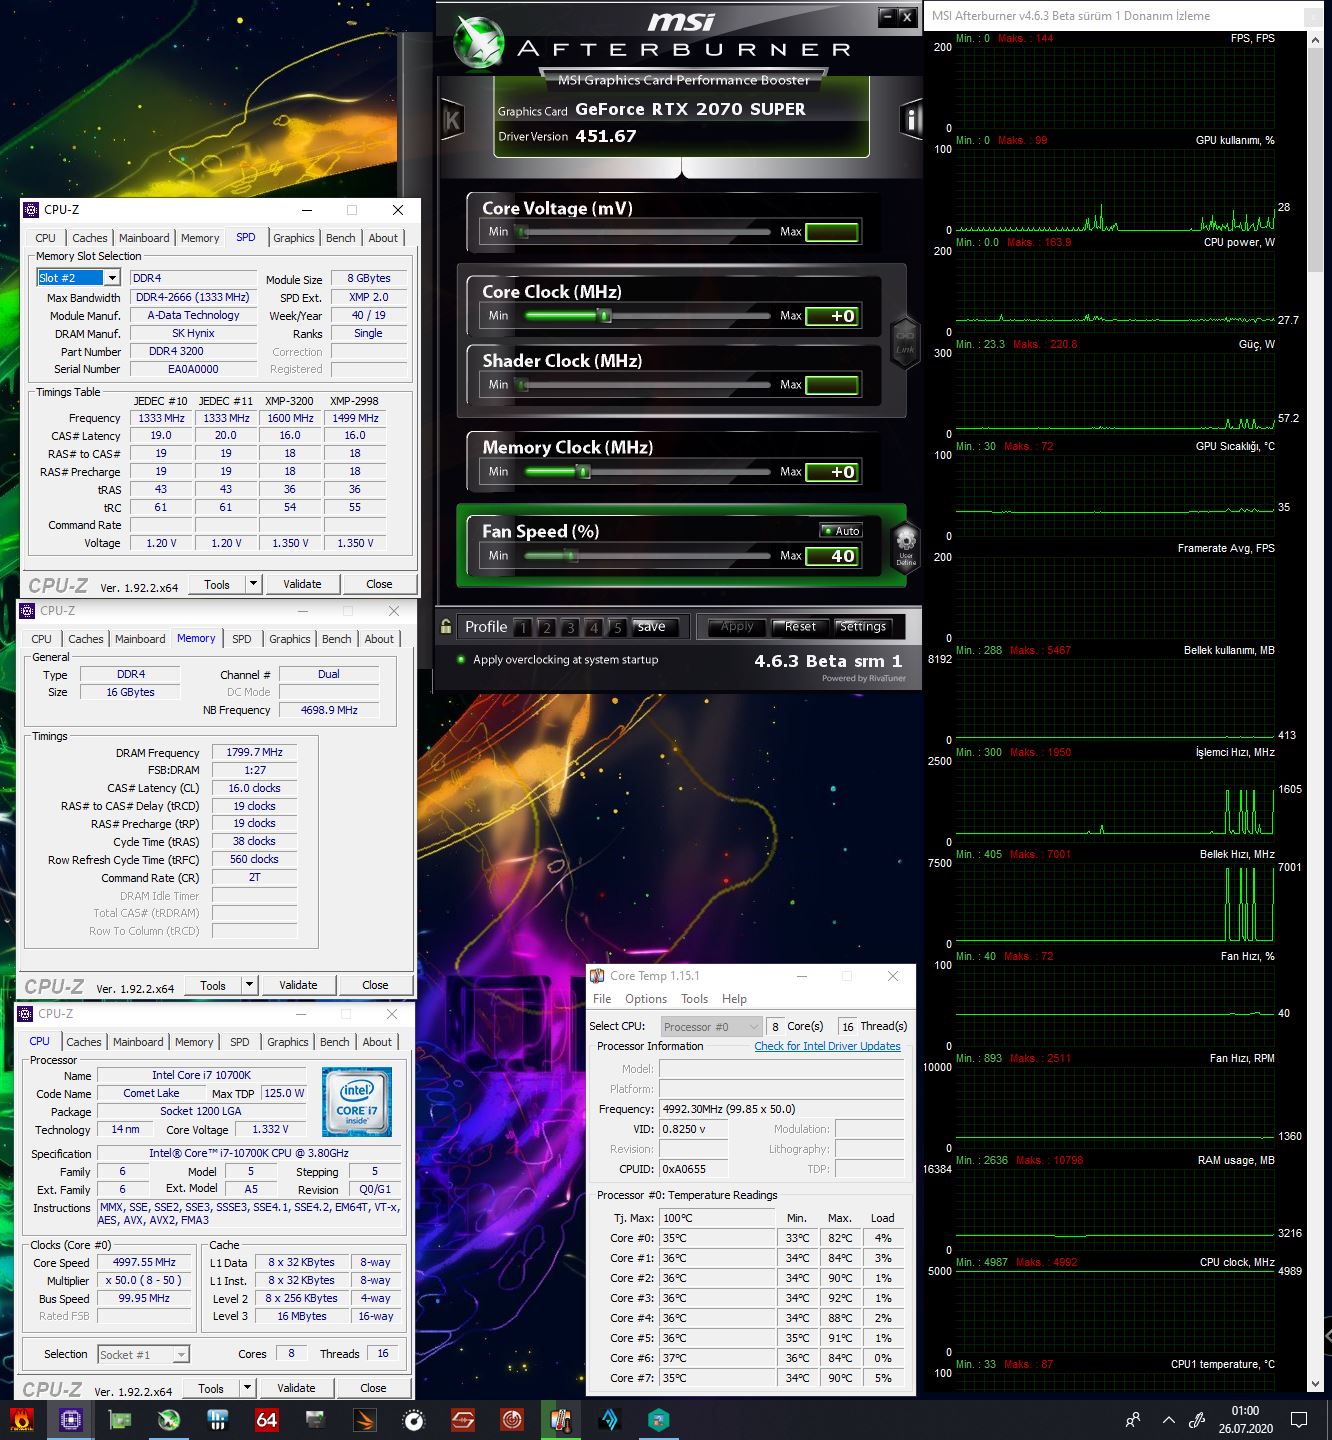Image resolution: width=1332 pixels, height=1440 pixels.
Task: Open FurMark from the taskbar
Action: tap(21, 1419)
